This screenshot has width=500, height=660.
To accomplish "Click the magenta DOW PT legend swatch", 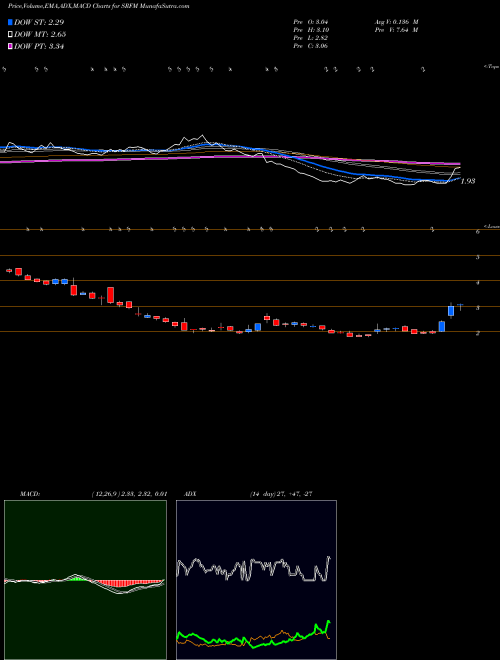I will click(11, 47).
